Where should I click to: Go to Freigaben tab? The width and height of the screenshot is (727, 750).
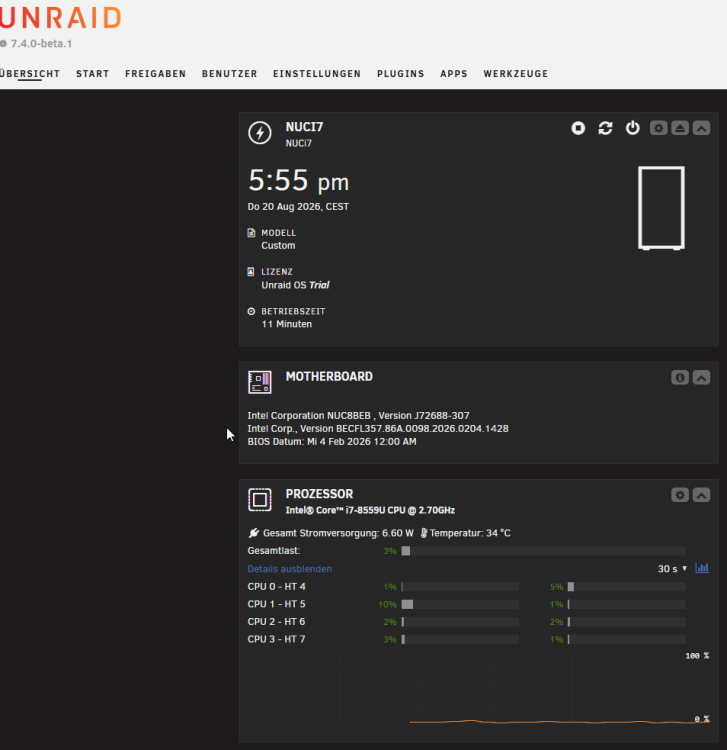155,74
